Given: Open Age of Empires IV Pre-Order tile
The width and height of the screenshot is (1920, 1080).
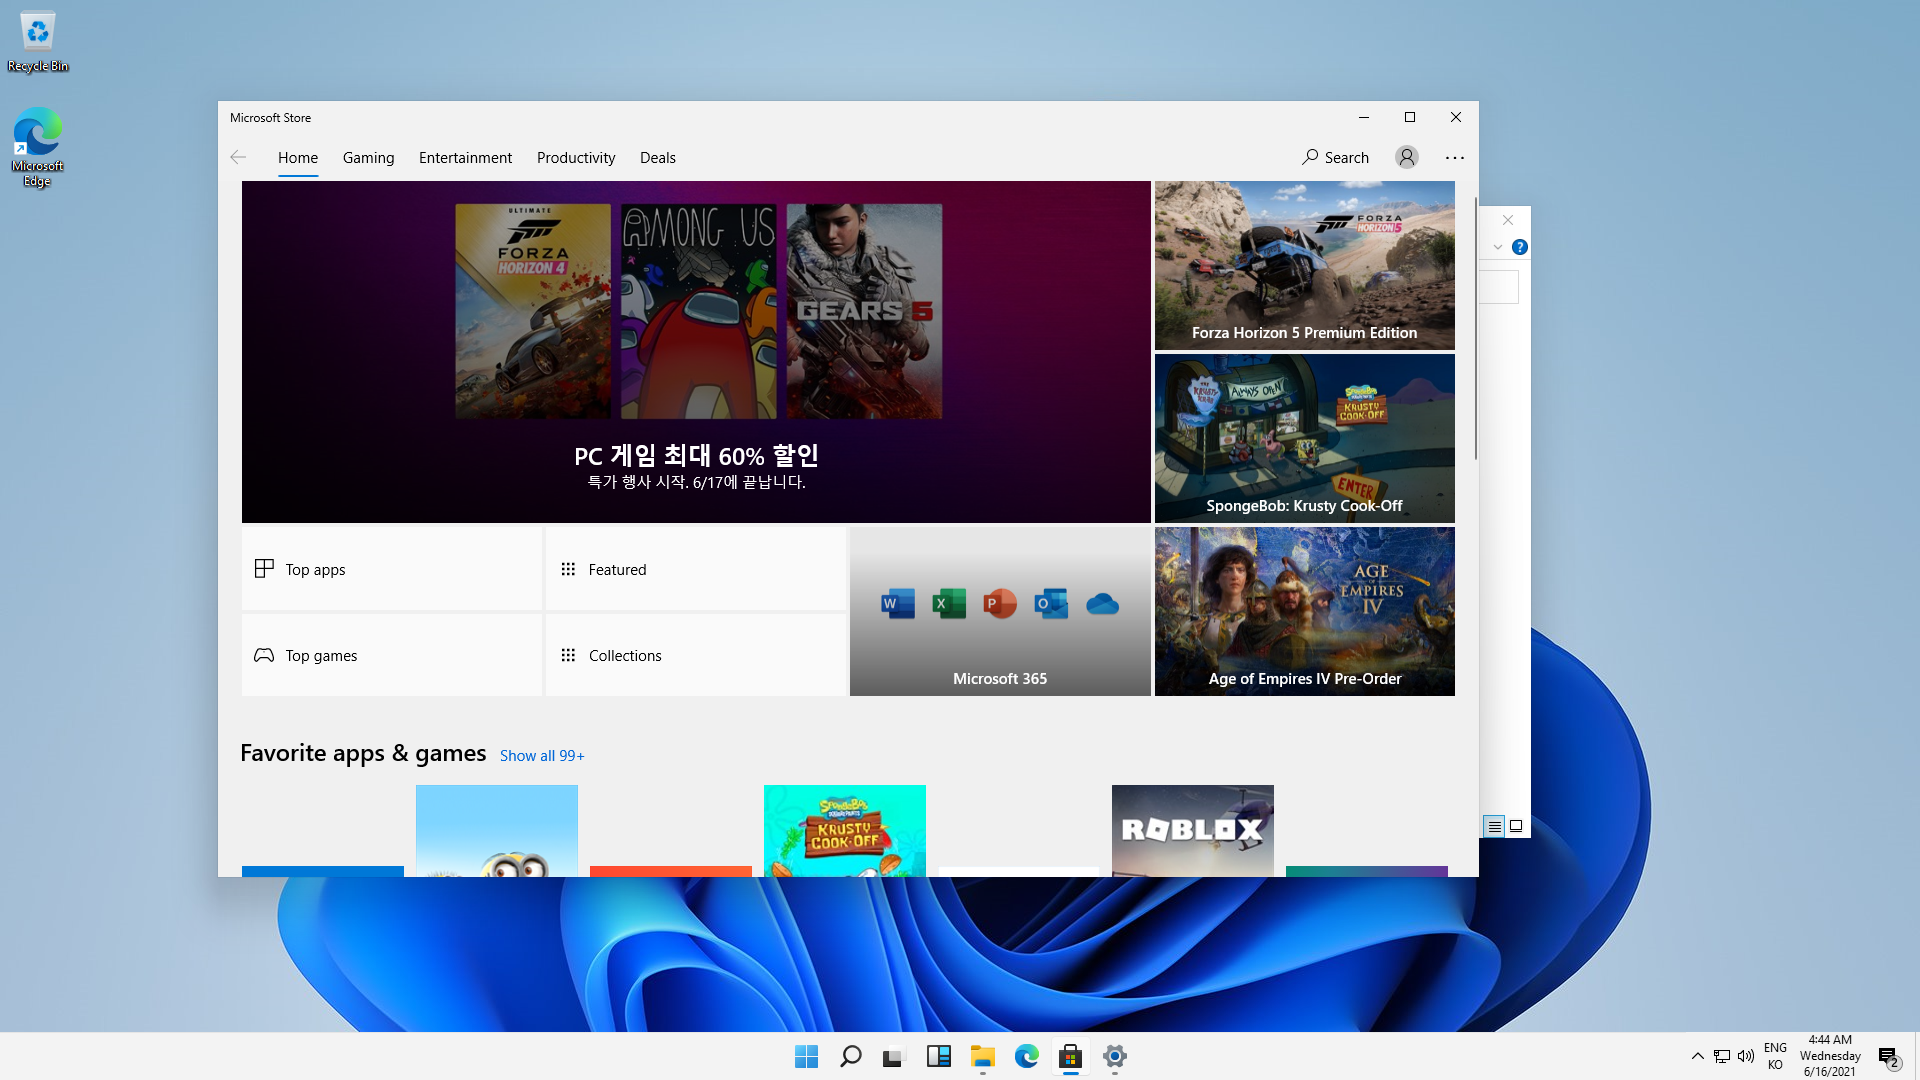Looking at the screenshot, I should [1304, 611].
